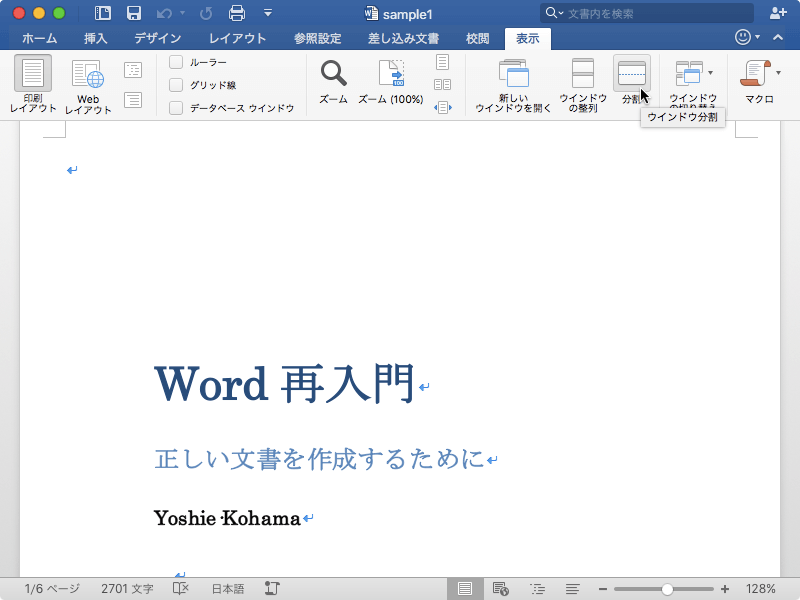
Task: Arrange all windows icon
Action: coord(582,74)
